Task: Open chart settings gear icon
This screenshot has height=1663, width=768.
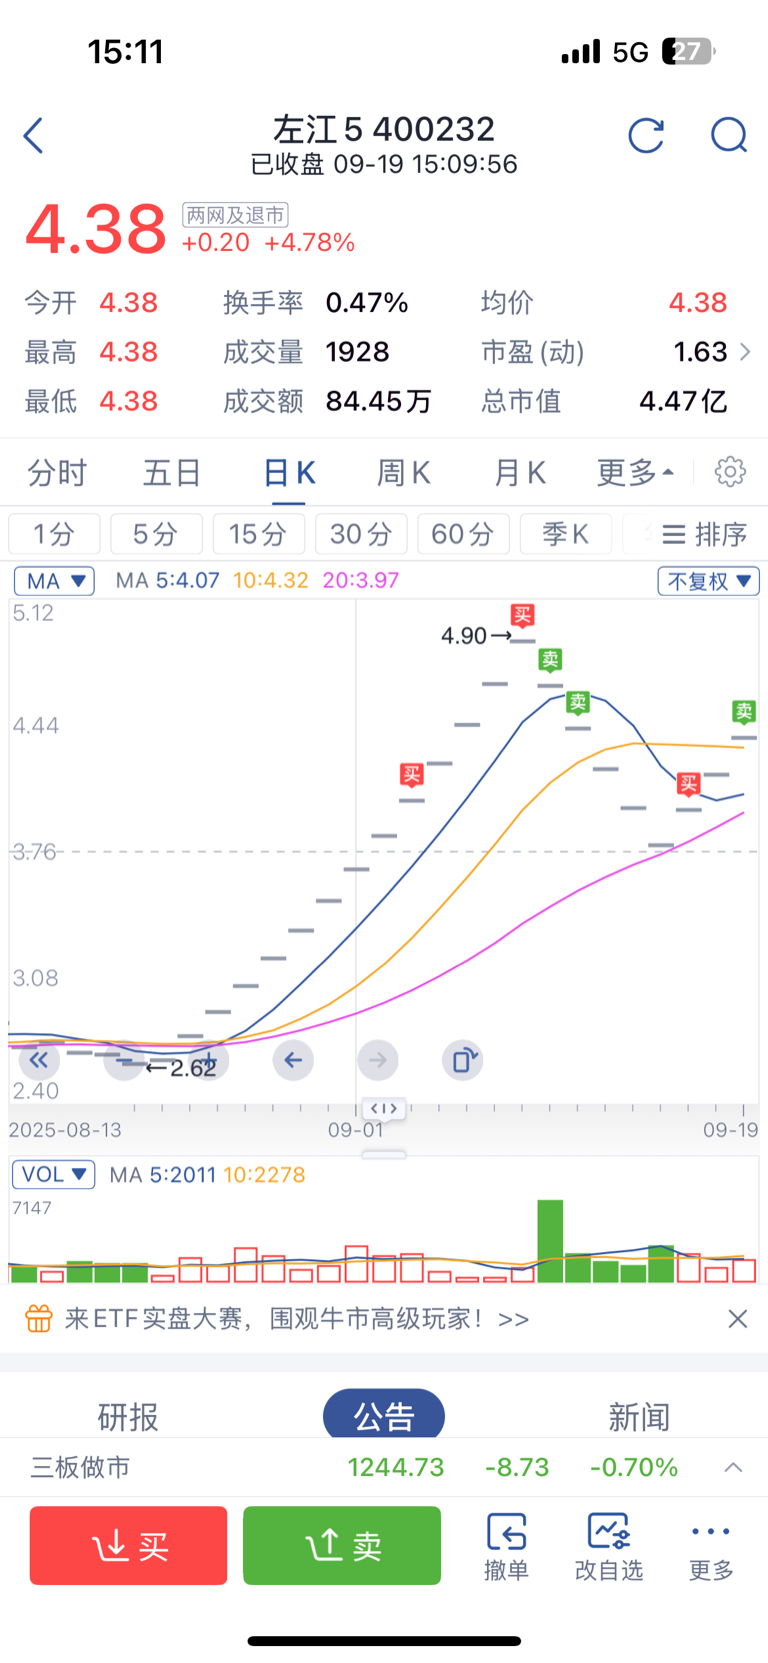Action: (x=730, y=472)
